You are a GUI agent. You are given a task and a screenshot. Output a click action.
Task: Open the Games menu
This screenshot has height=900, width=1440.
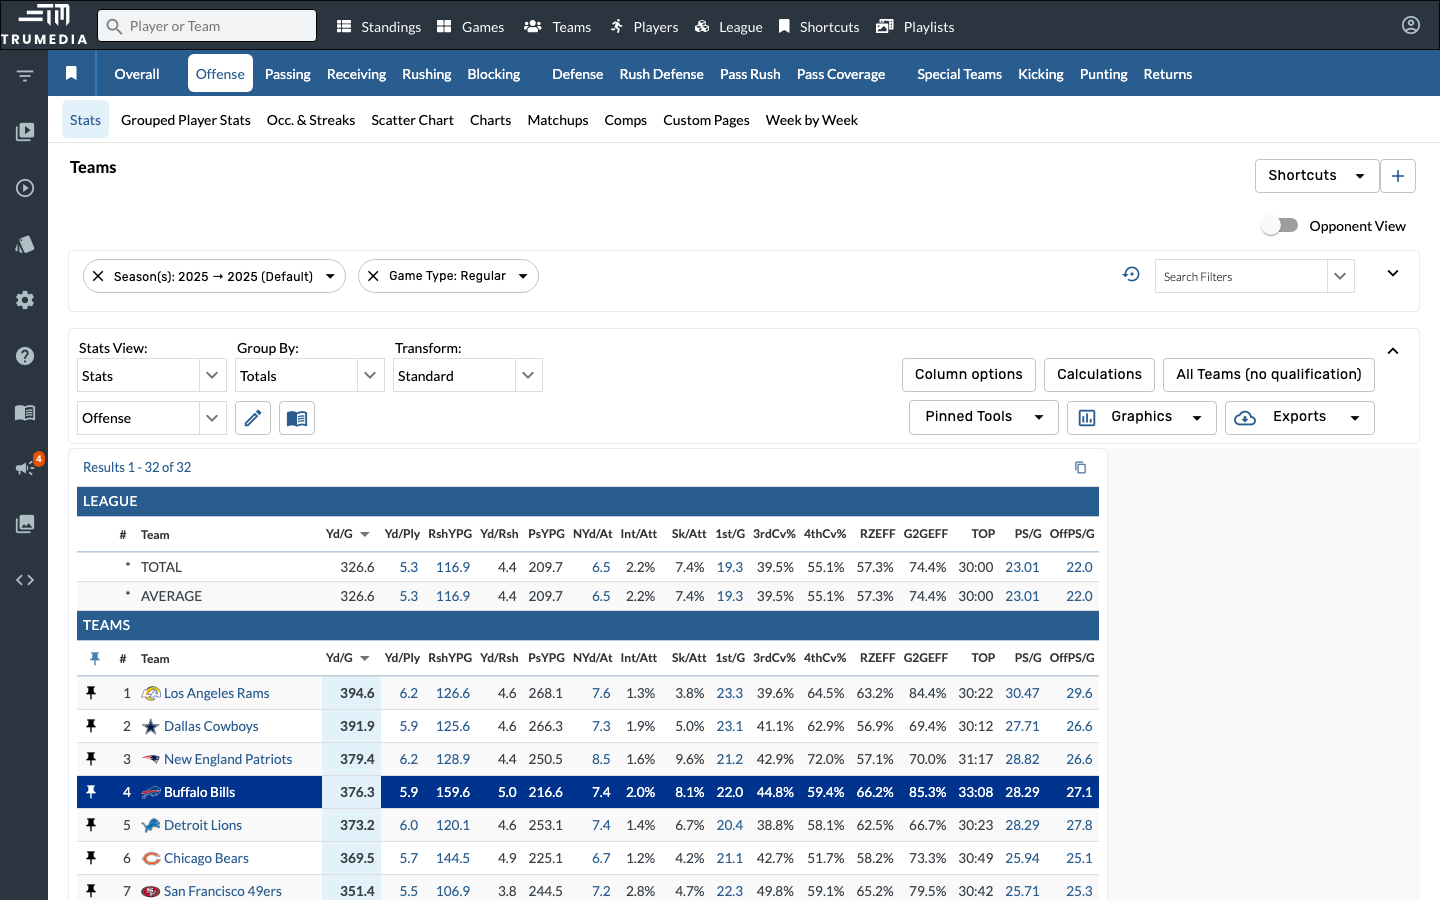click(x=470, y=27)
